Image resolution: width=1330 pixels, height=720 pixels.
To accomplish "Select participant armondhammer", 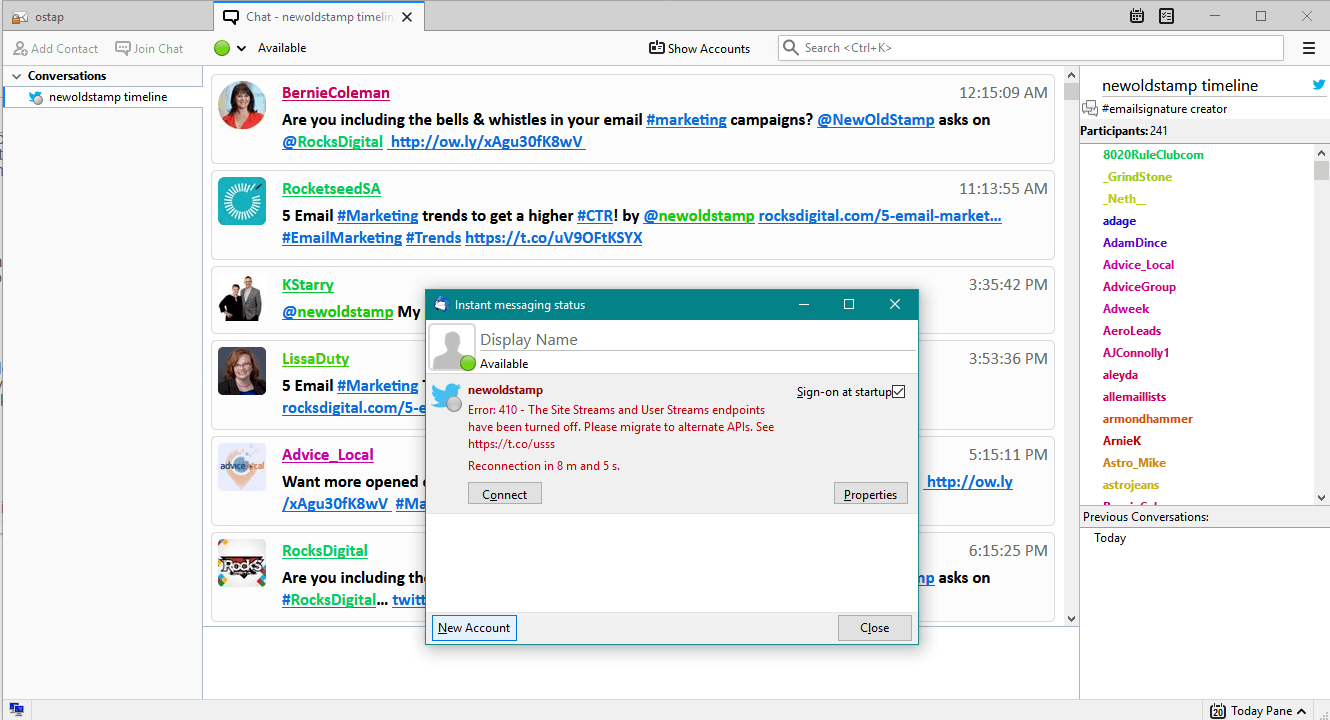I will [x=1148, y=419].
